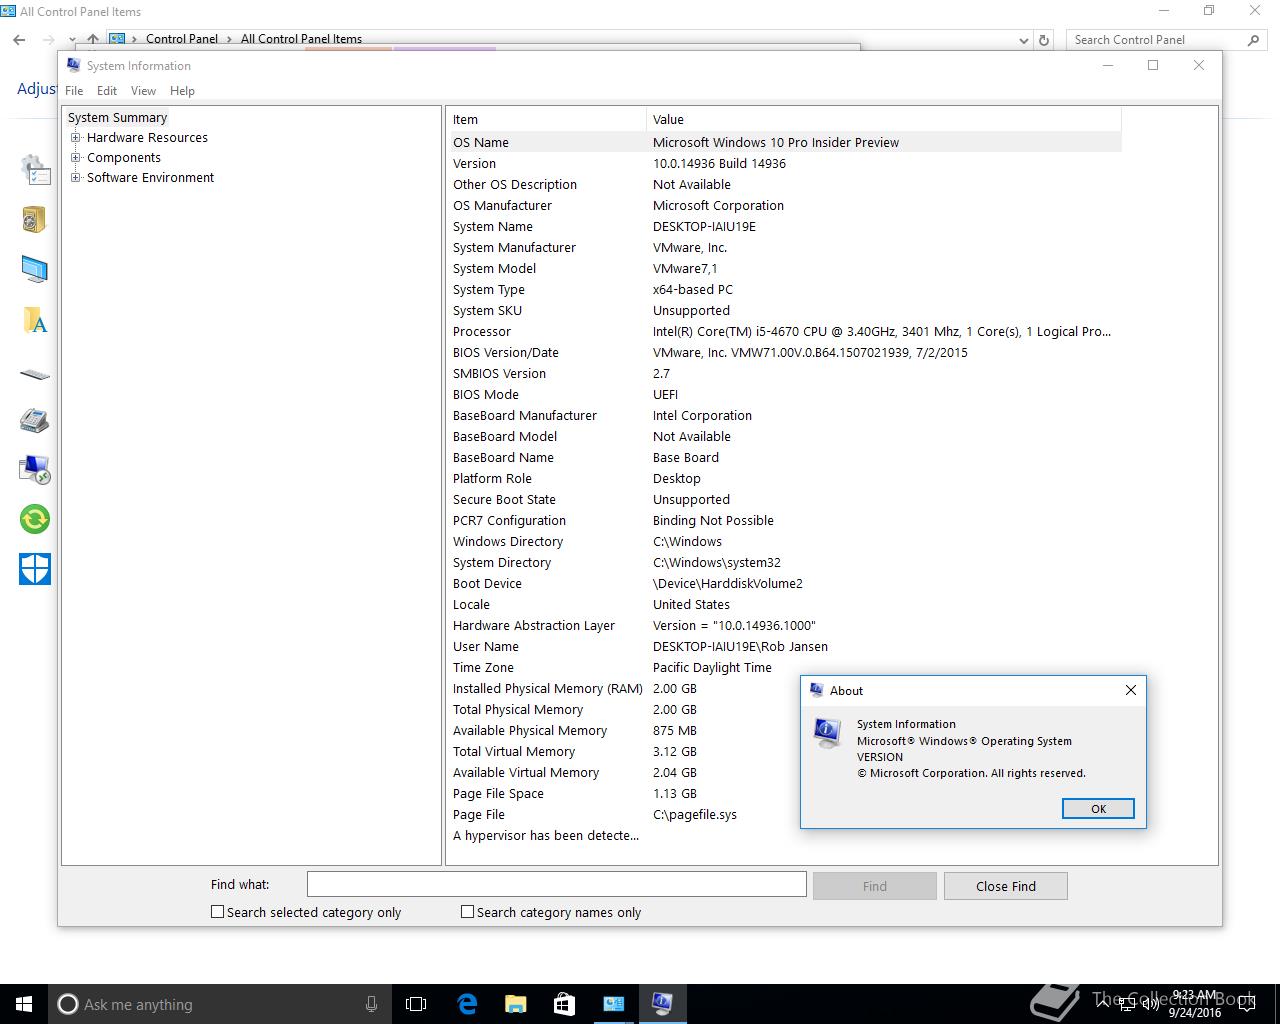Open the Fonts folder icon

tap(35, 320)
